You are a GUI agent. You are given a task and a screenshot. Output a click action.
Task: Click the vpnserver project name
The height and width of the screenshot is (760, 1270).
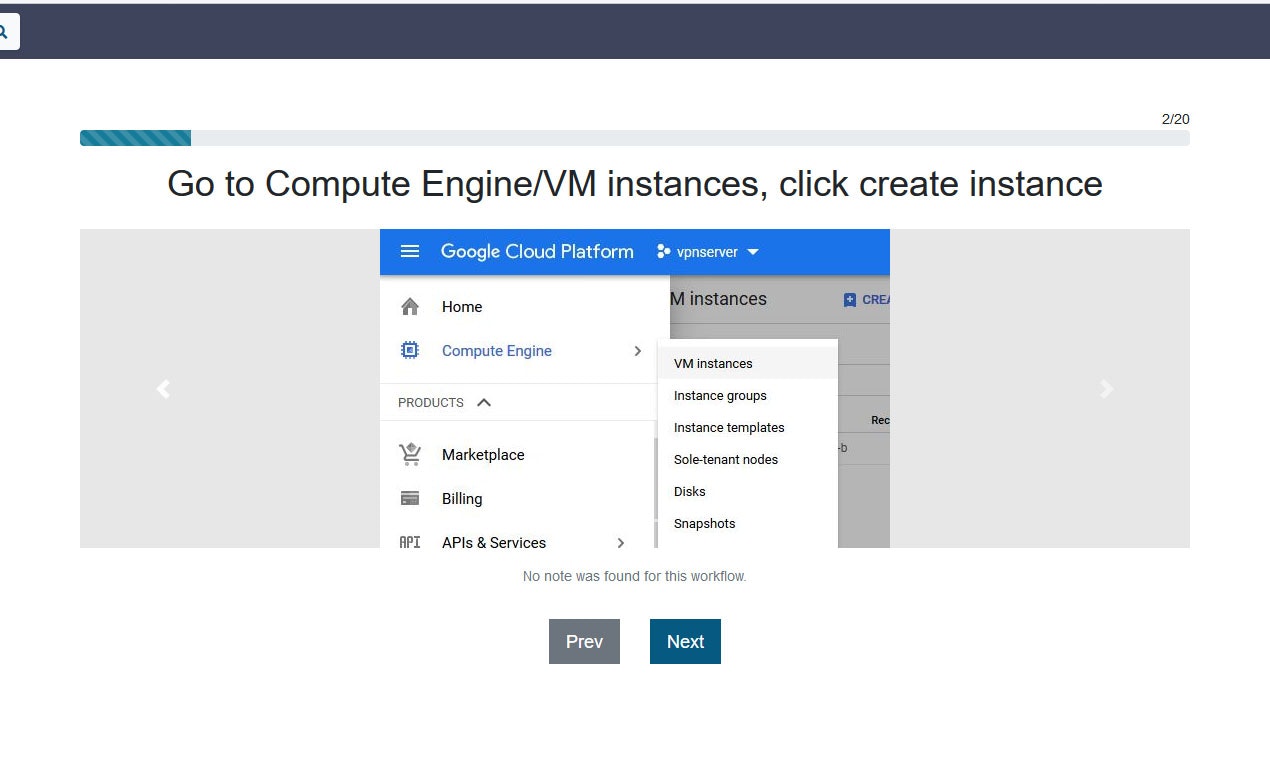[707, 252]
